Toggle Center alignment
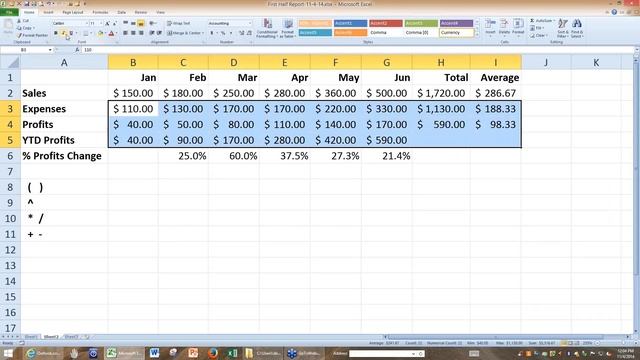 coord(133,33)
